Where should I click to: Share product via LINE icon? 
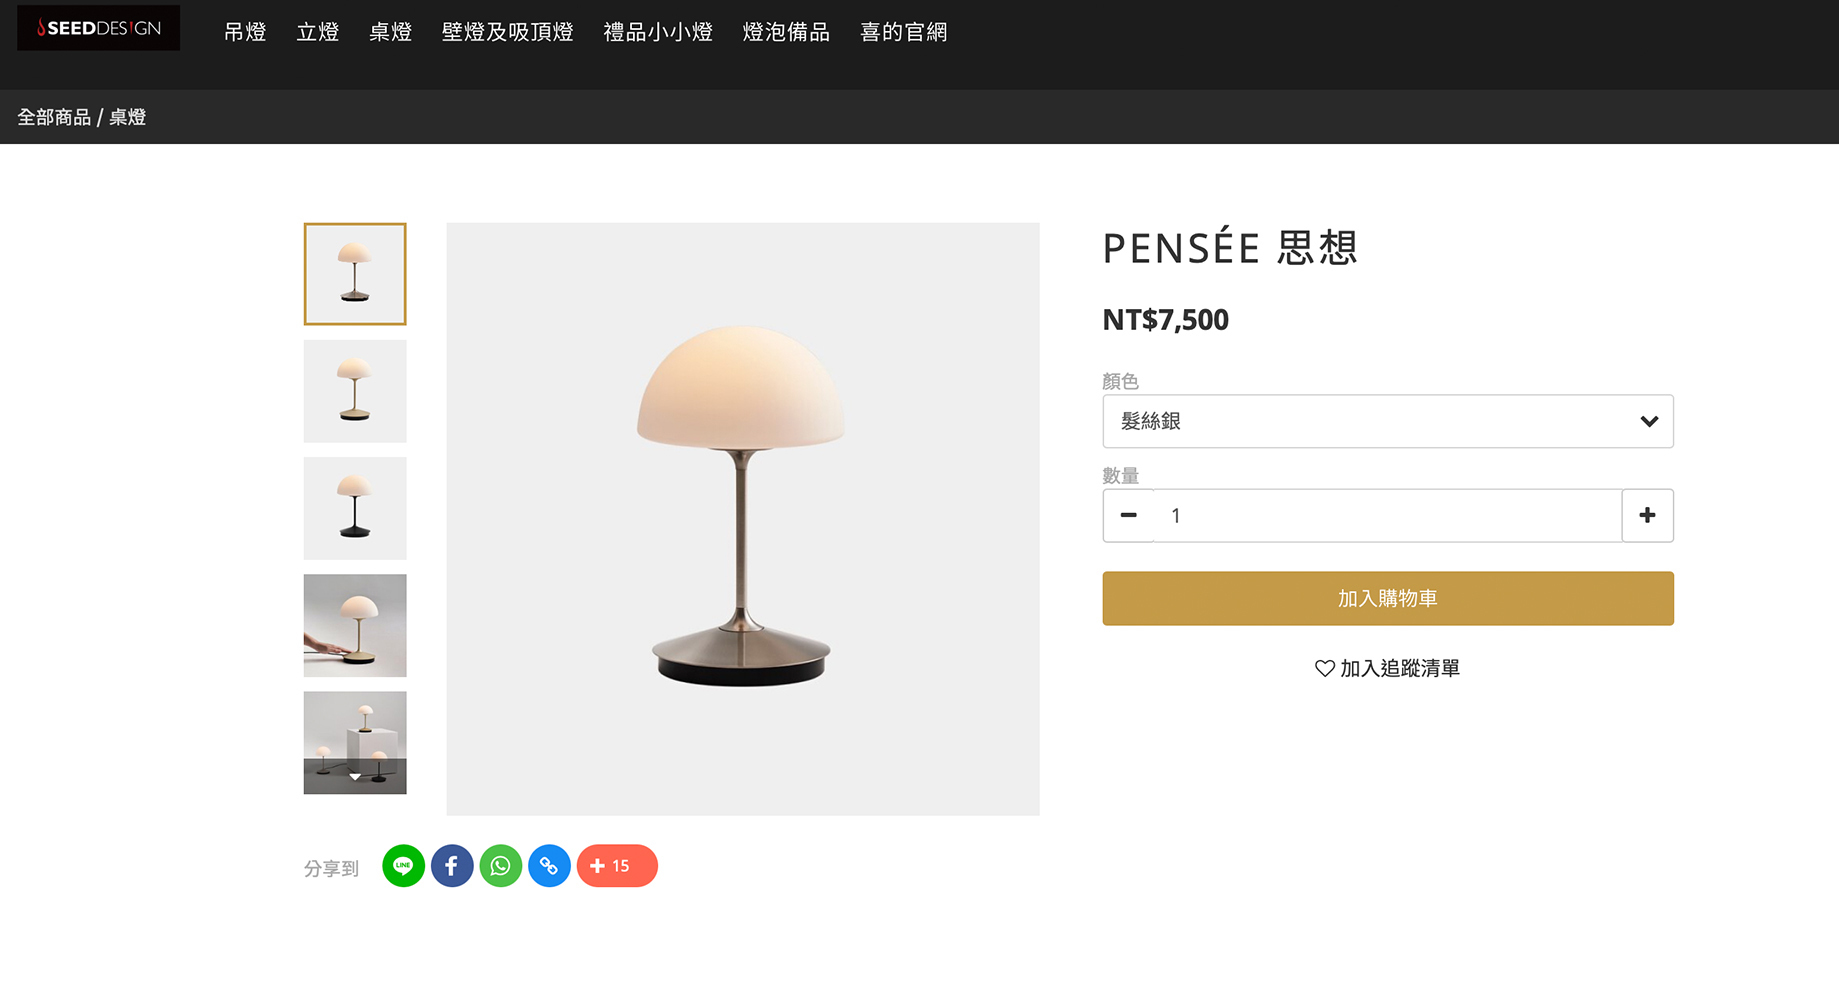(403, 866)
